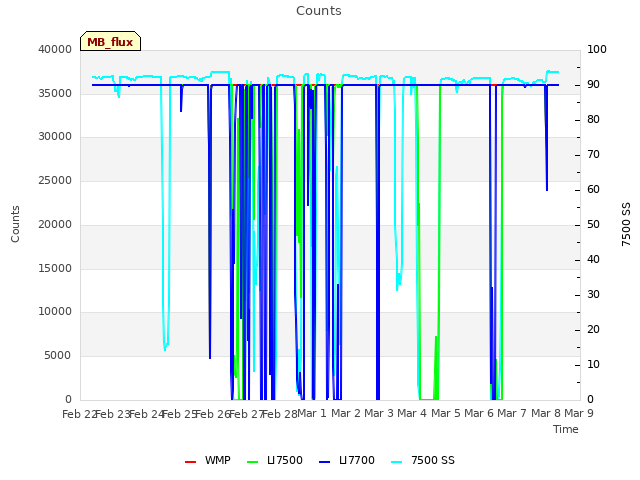Viewport: 640px width, 480px height.
Task: Toggle the WMP legend entry
Action: pos(208,460)
